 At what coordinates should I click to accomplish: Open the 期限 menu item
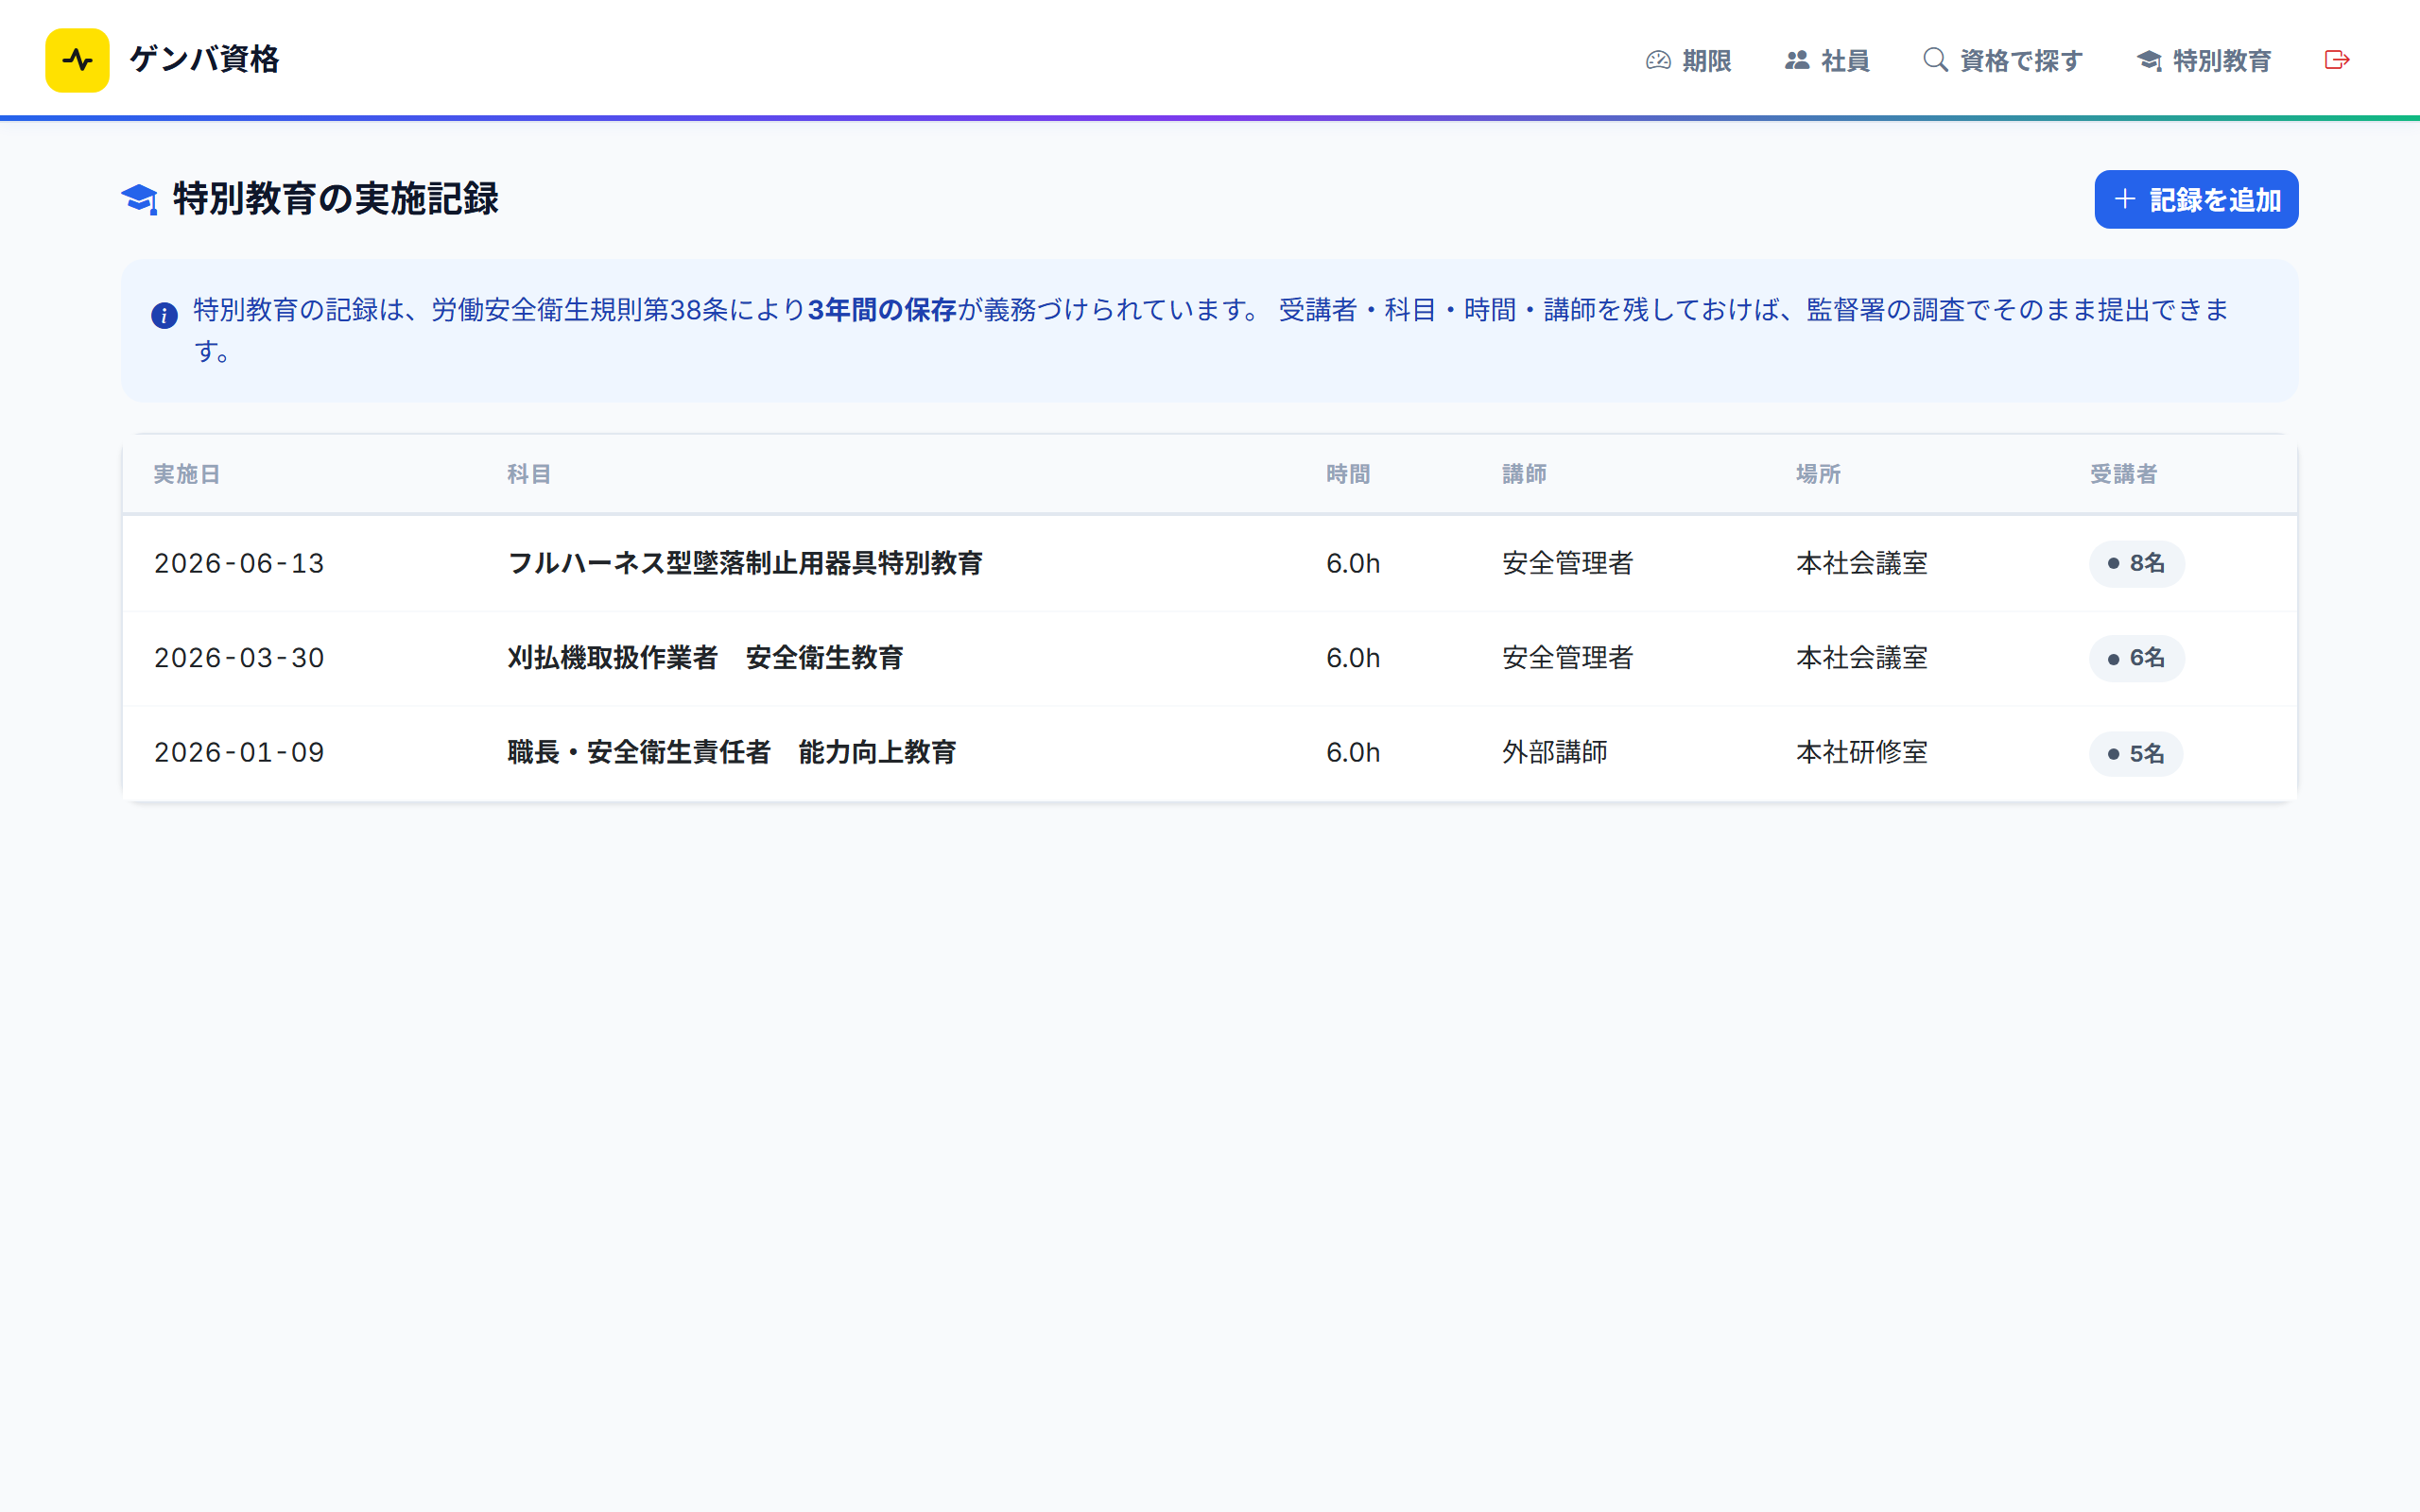(1688, 60)
